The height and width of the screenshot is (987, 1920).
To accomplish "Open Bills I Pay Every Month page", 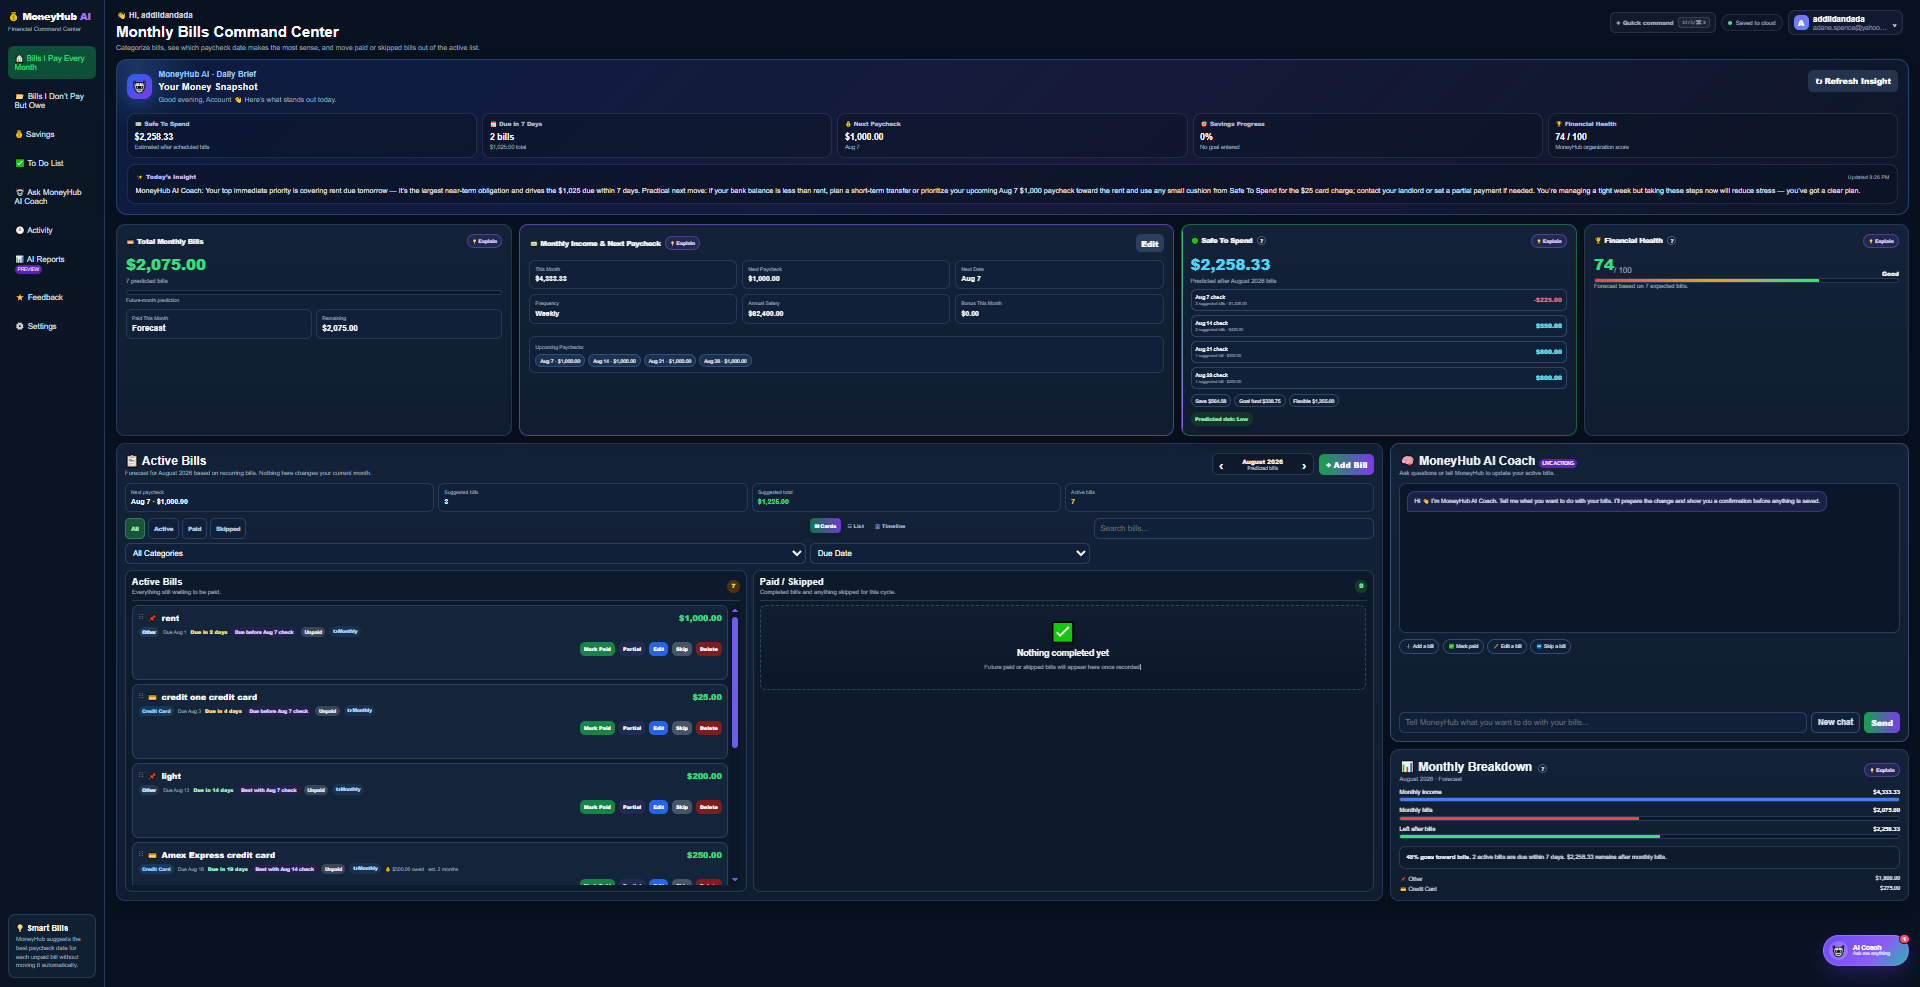I will [52, 62].
